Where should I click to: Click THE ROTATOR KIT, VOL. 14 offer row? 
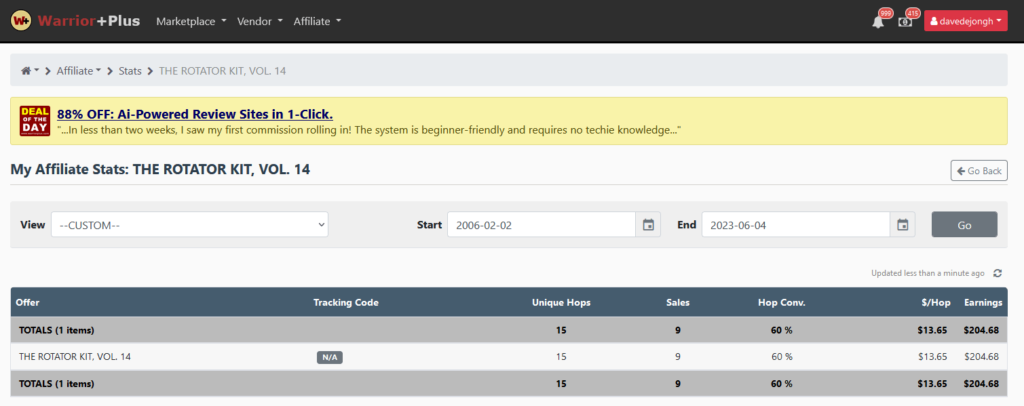(509, 356)
